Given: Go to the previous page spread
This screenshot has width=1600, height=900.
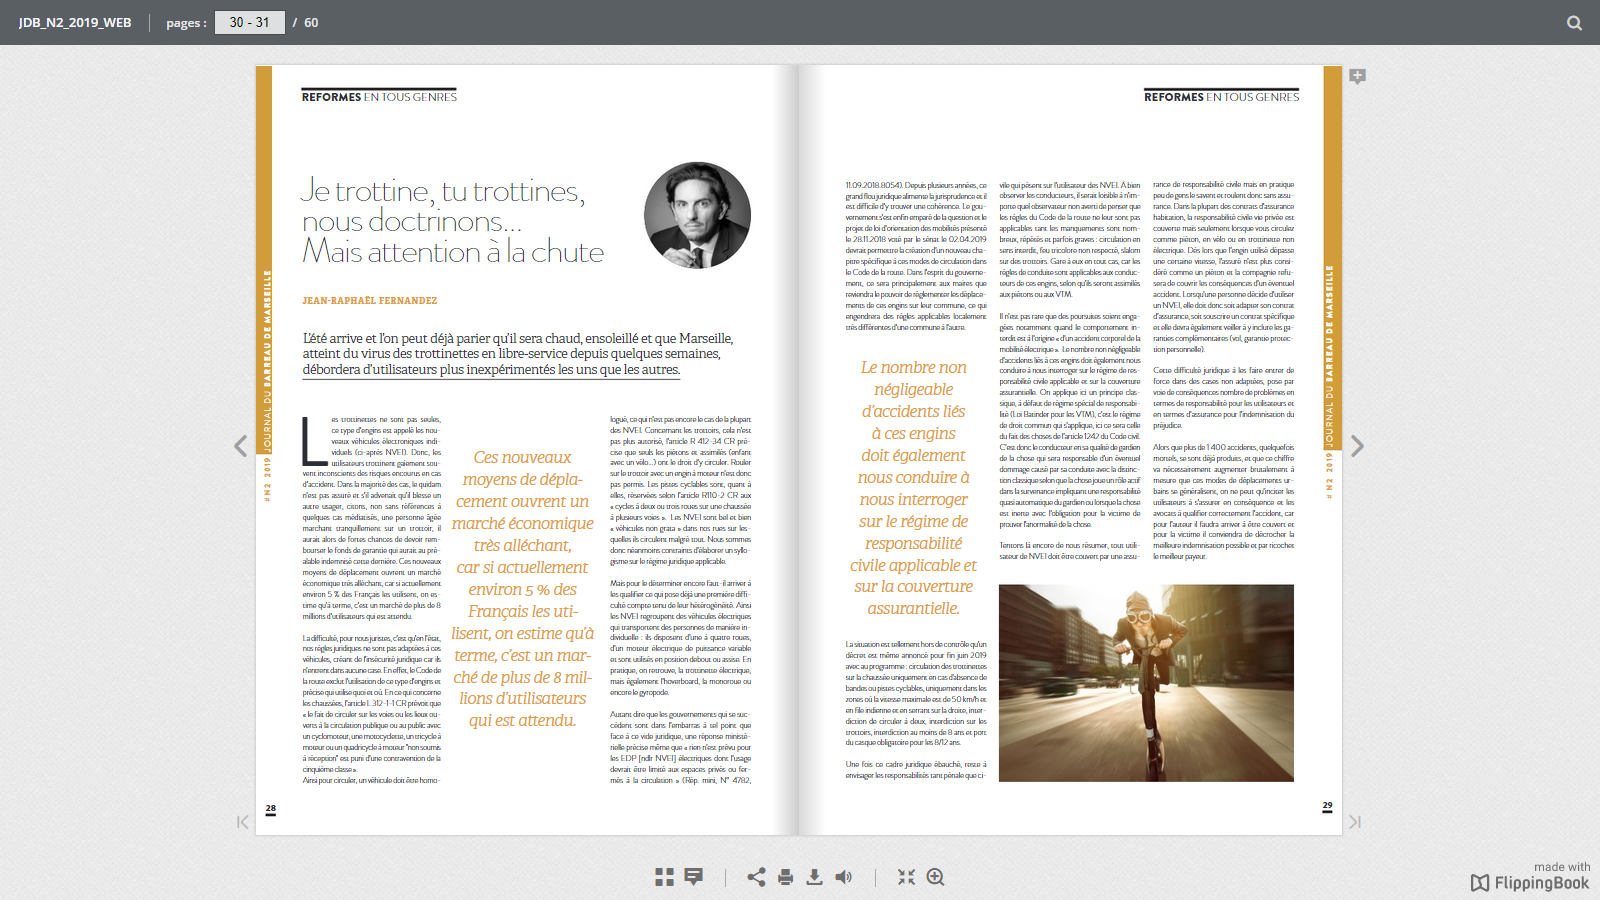Looking at the screenshot, I should click(x=241, y=446).
